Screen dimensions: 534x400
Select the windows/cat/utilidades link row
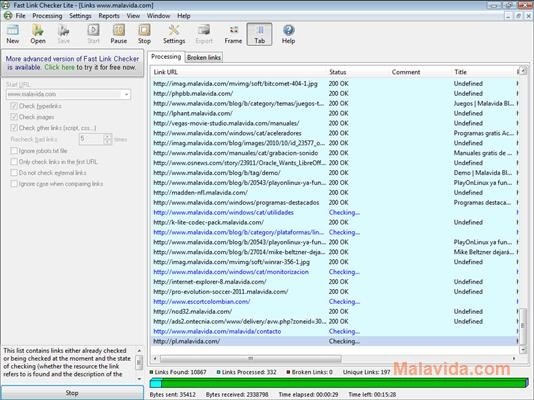(x=334, y=212)
